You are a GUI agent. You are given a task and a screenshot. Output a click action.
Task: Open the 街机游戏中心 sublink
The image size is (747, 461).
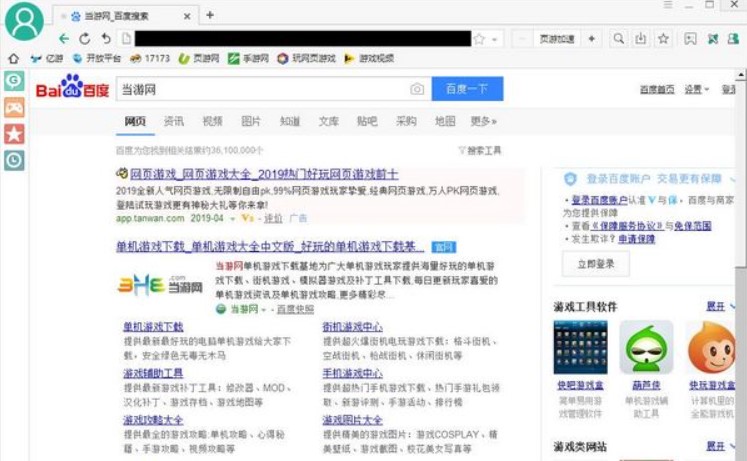coord(353,327)
